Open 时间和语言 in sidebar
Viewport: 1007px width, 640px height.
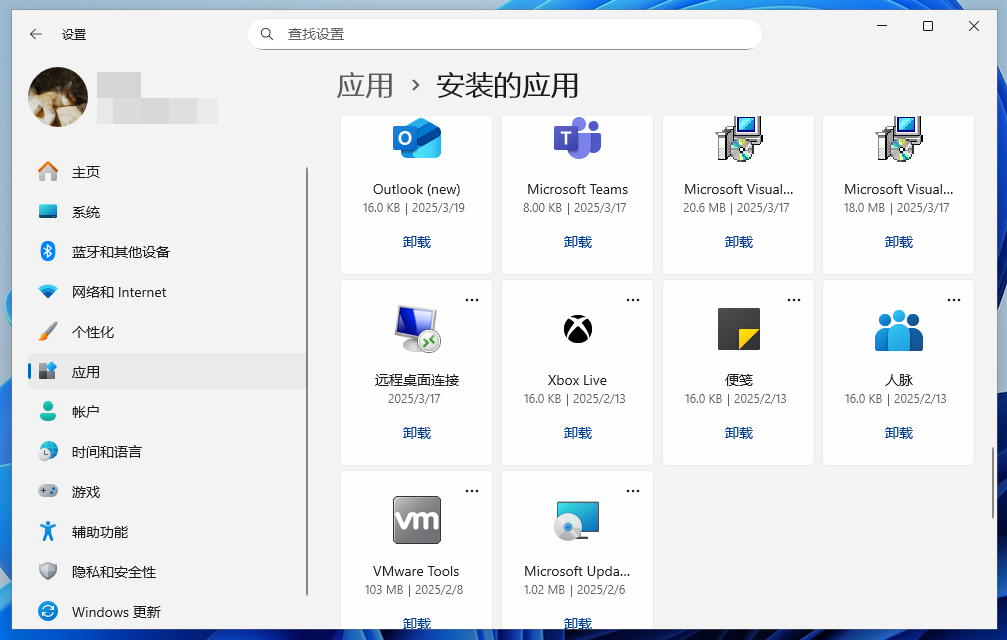point(167,452)
